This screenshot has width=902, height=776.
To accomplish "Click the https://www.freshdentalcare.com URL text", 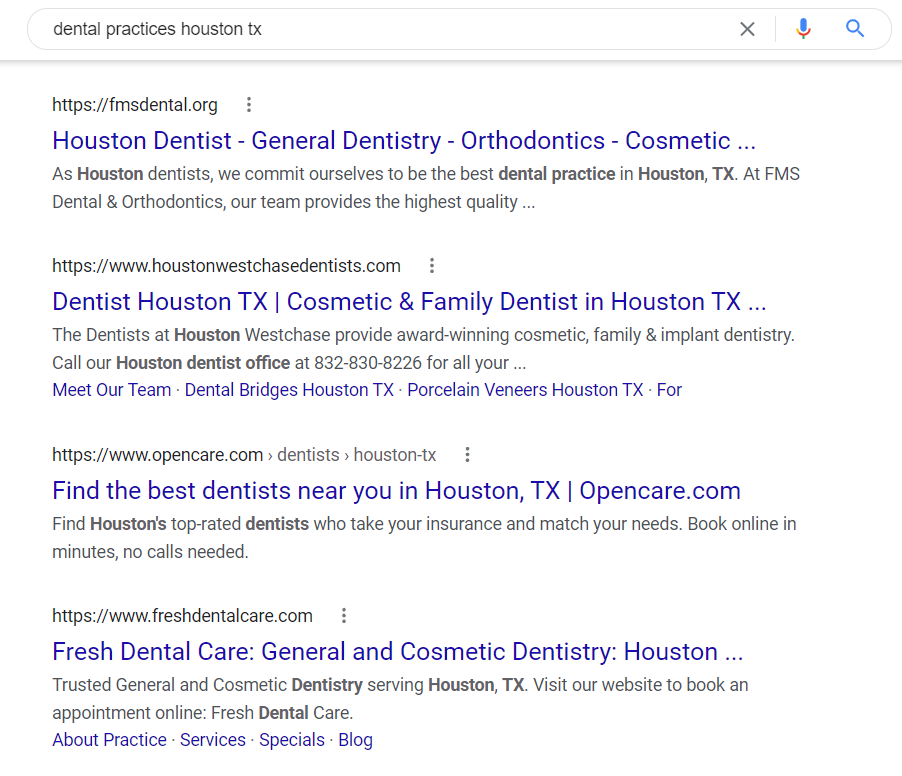I will [182, 616].
